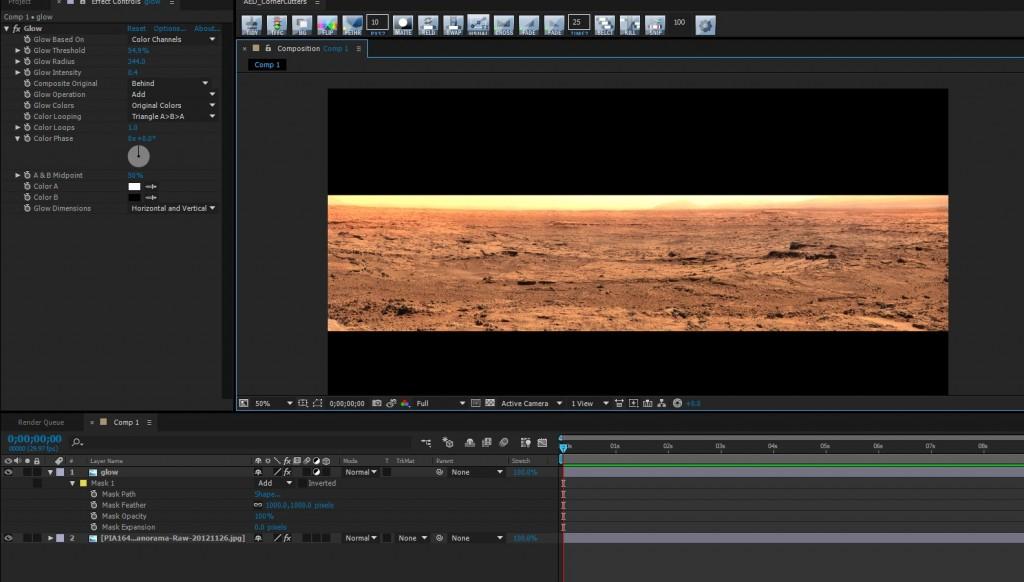Click the MATTE icon in CornerCutters toolbar
The height and width of the screenshot is (582, 1024).
pyautogui.click(x=403, y=24)
